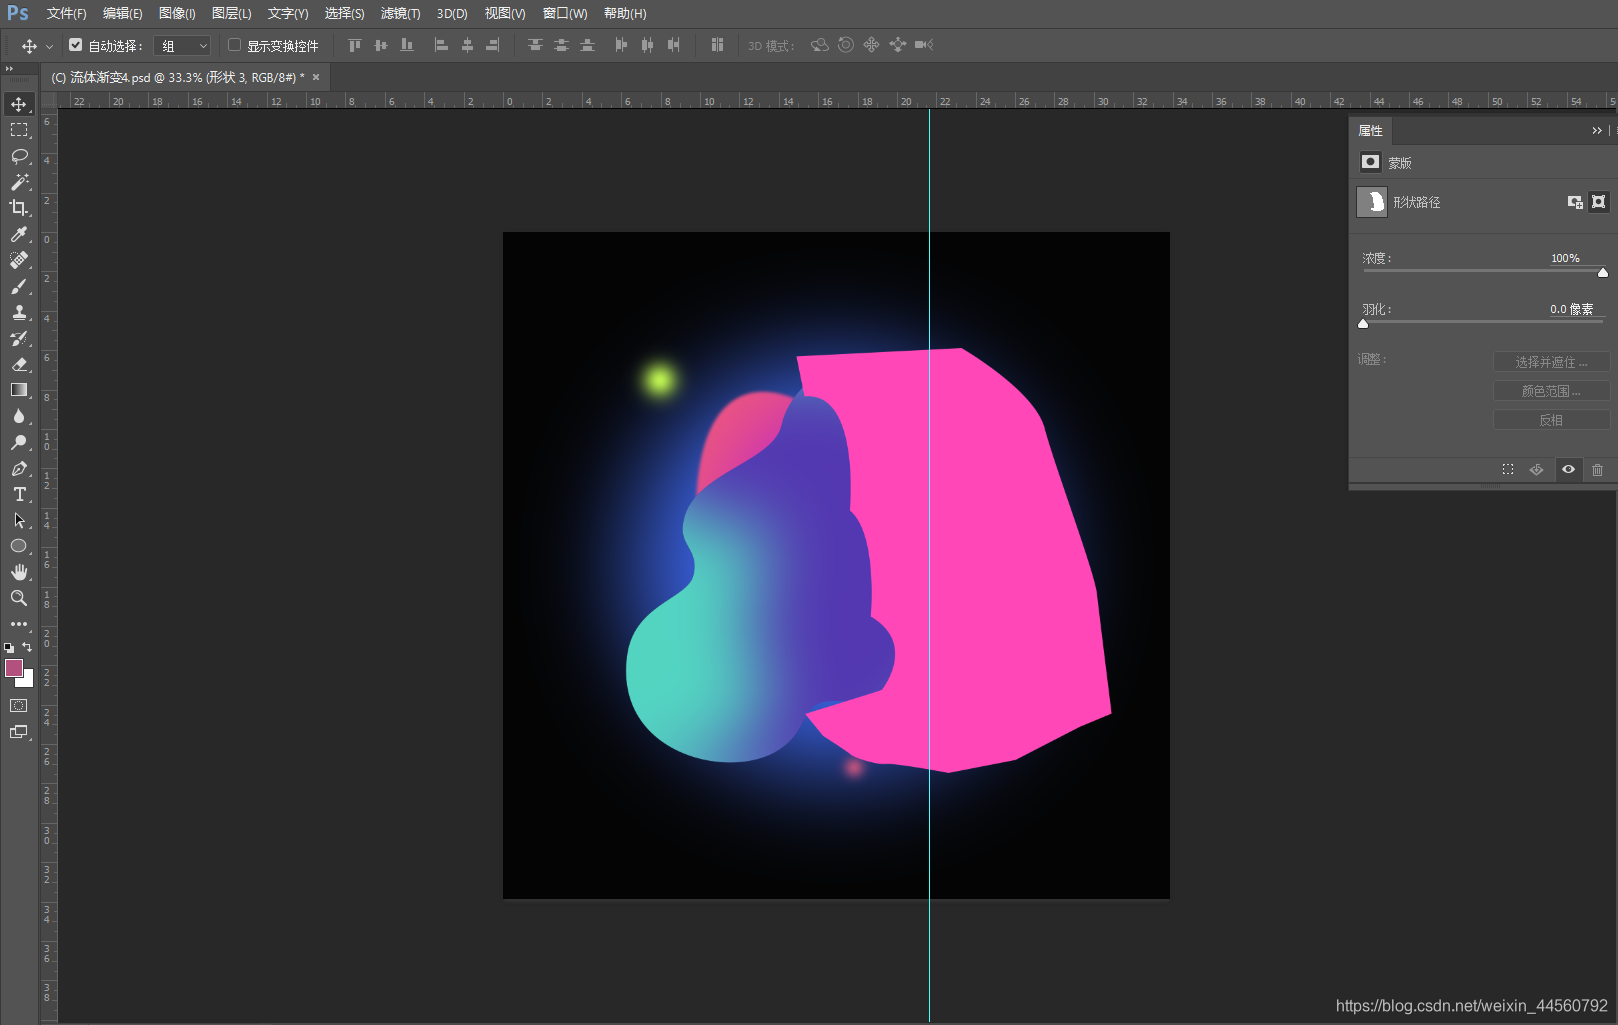Open the 帮助(H) menu

[625, 14]
